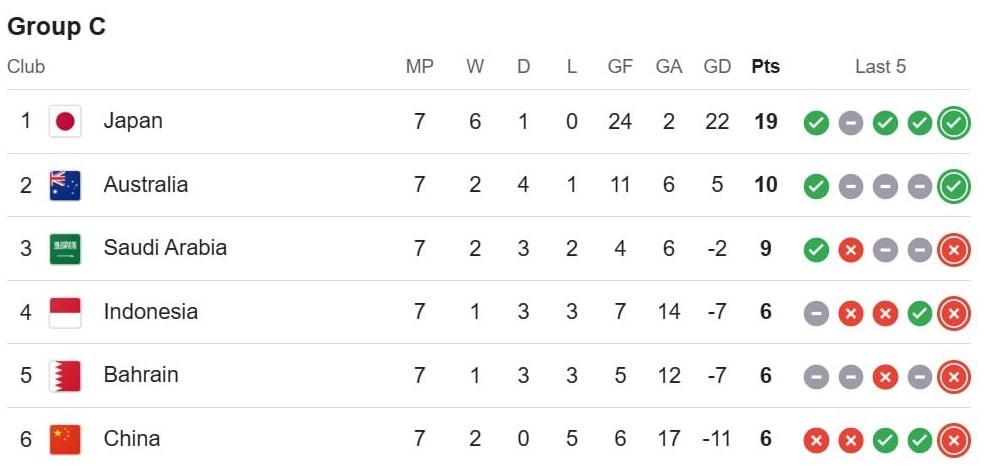Click the Last 5 column header
This screenshot has width=990, height=472.
(880, 67)
